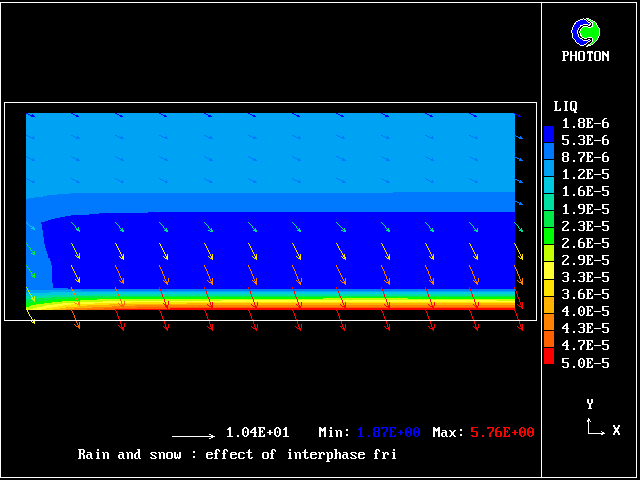This screenshot has width=640, height=480.
Task: Select the LIQ legend title
Action: coord(565,106)
